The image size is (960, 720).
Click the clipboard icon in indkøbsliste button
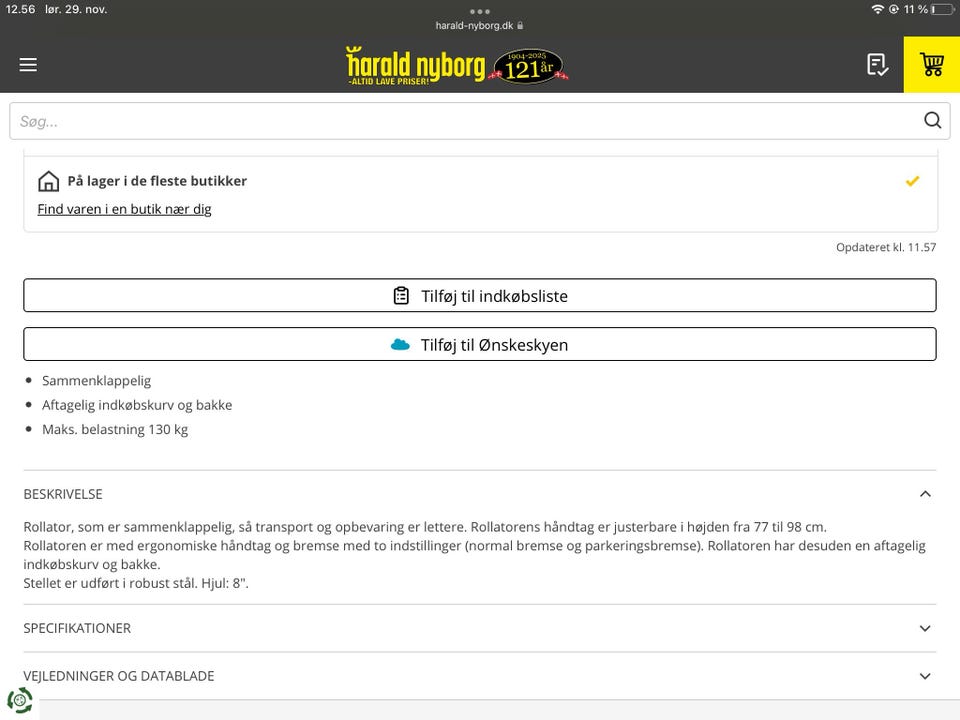(401, 296)
